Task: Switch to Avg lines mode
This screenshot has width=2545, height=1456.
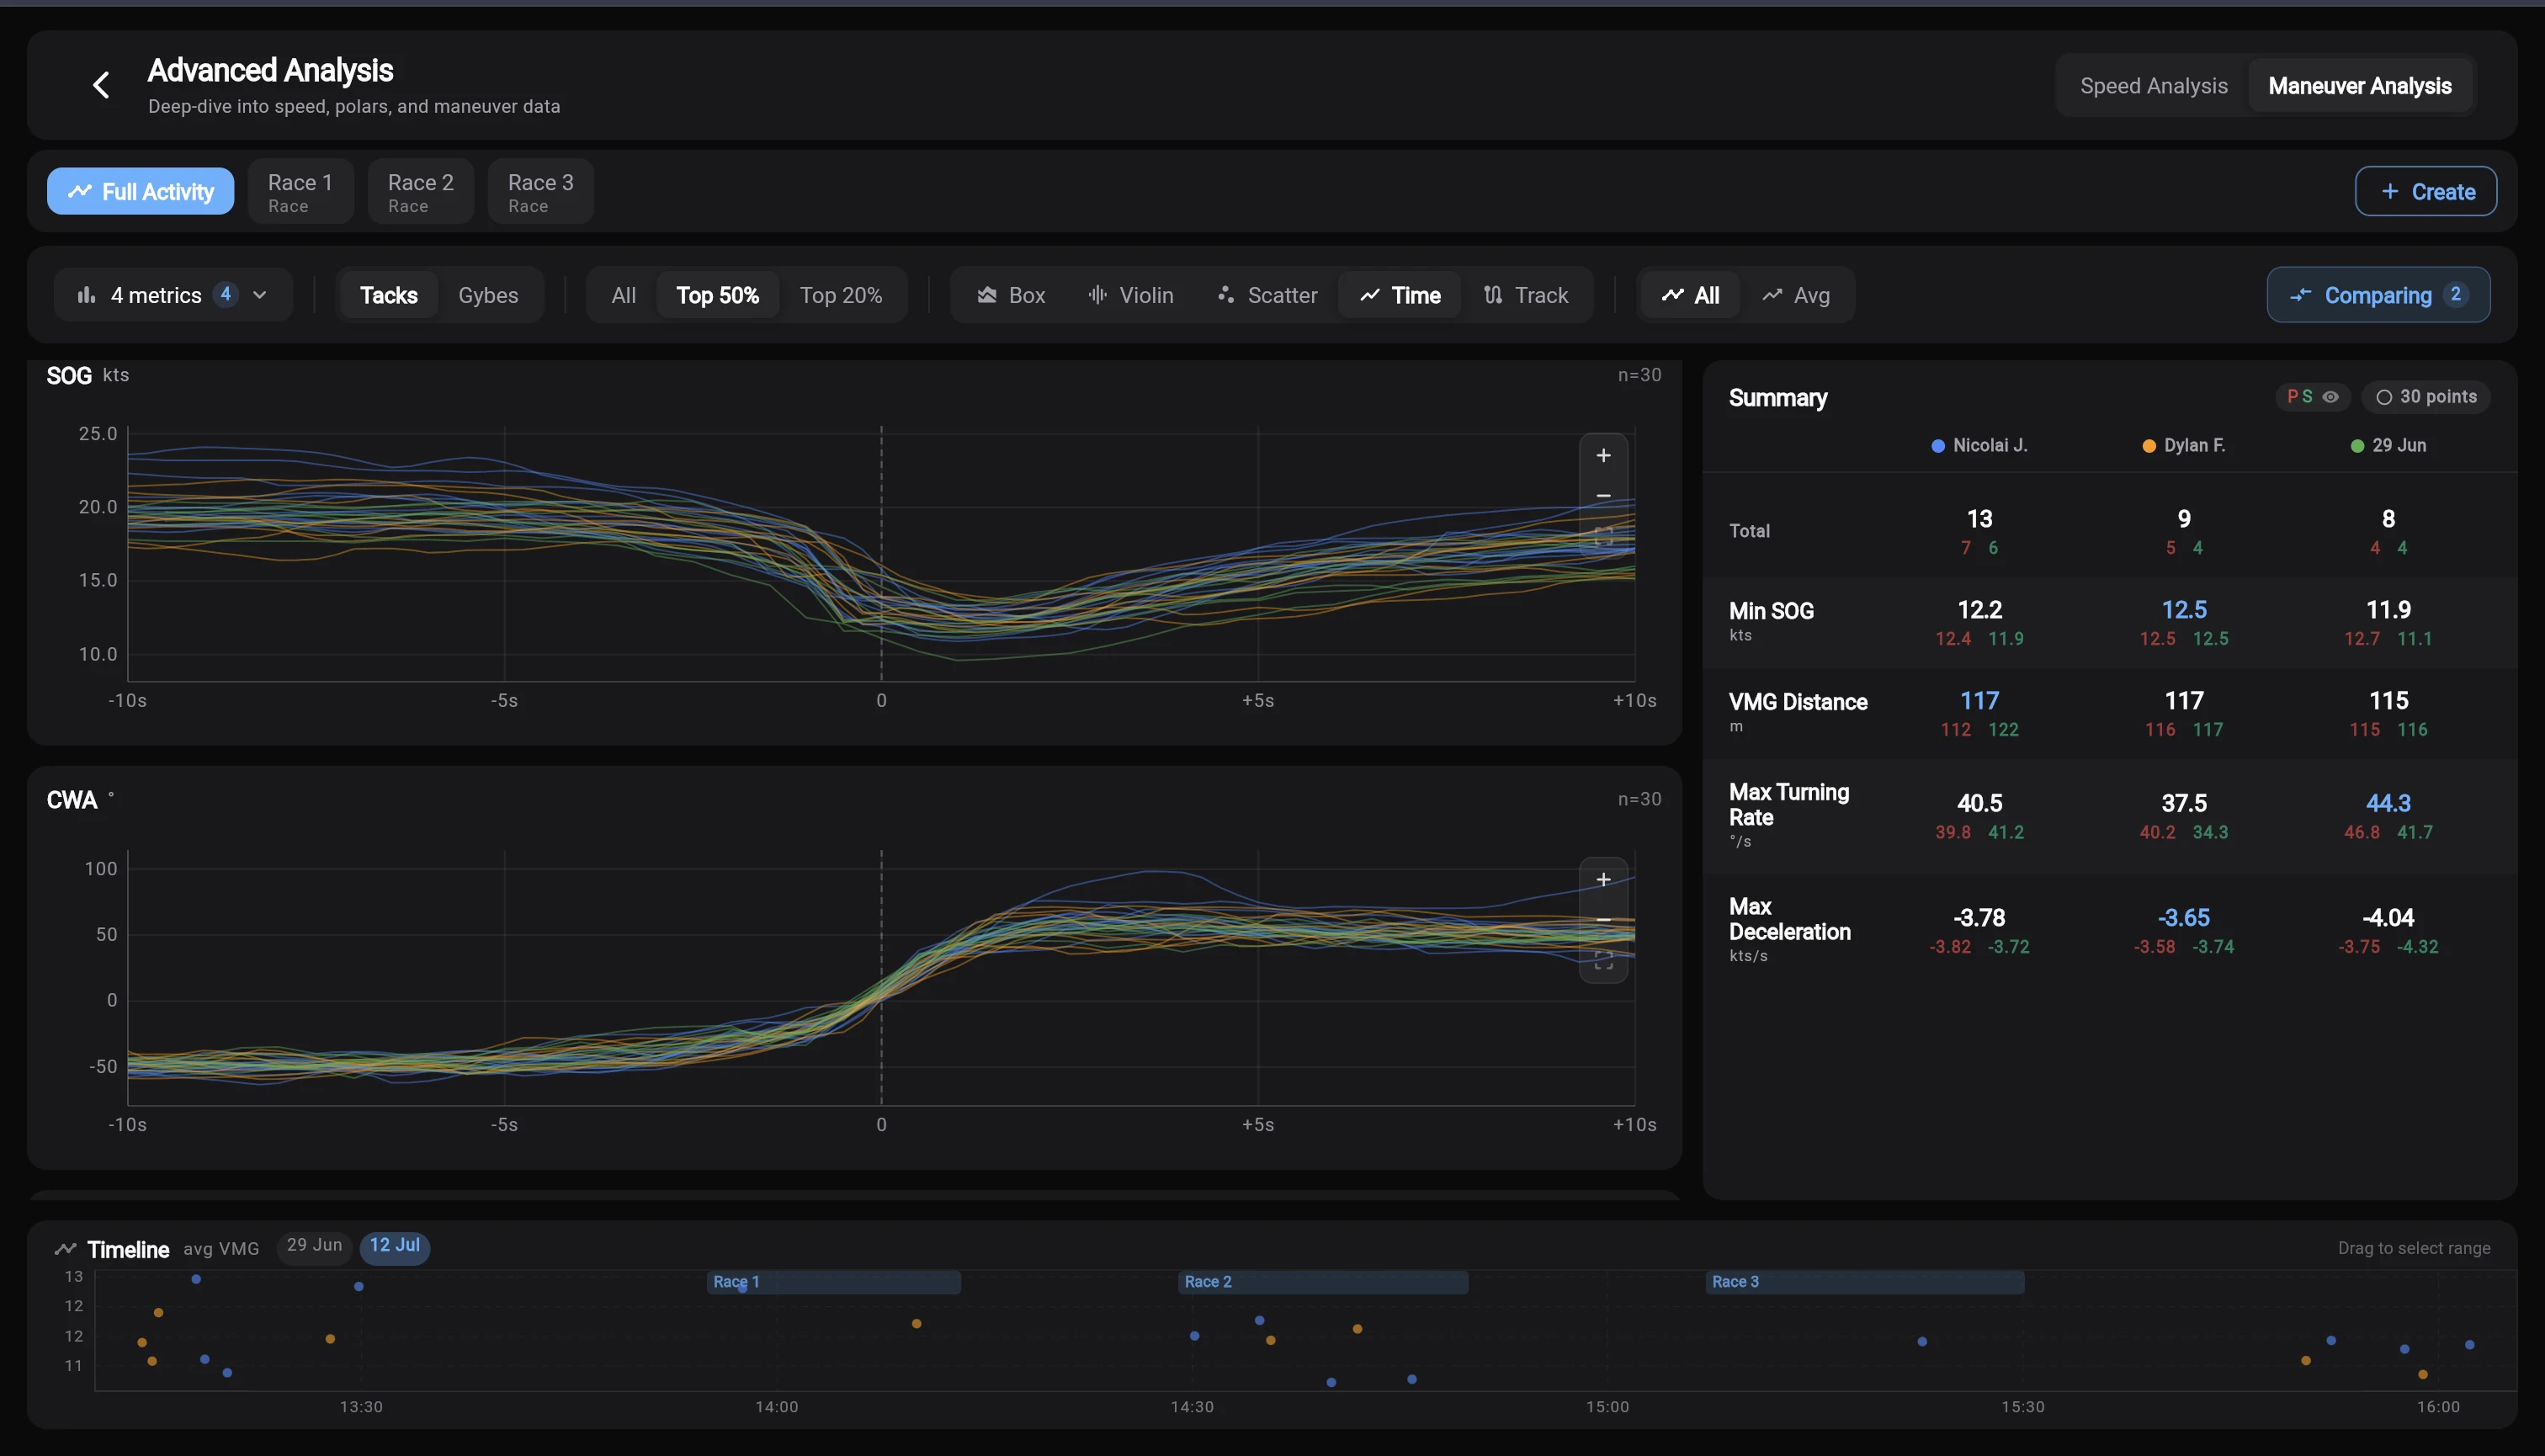Action: click(x=1796, y=295)
